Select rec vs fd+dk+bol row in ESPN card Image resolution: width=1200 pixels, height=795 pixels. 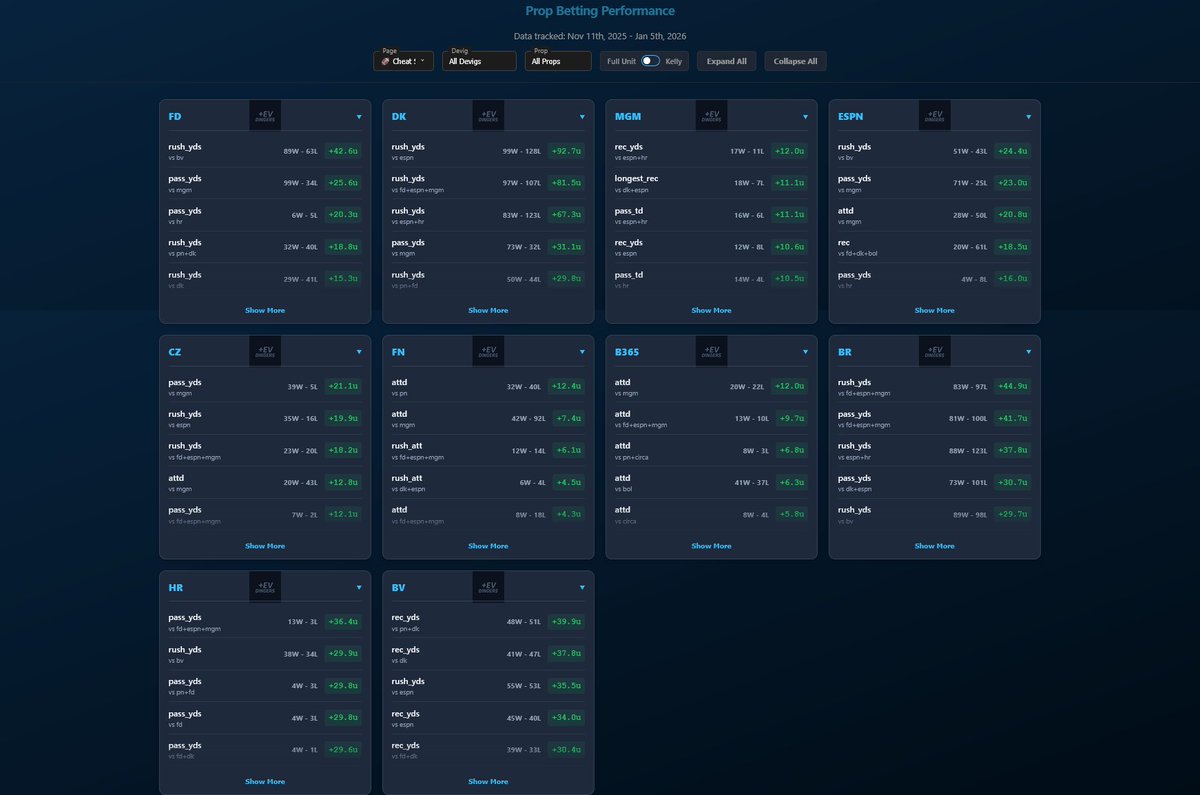coord(934,247)
